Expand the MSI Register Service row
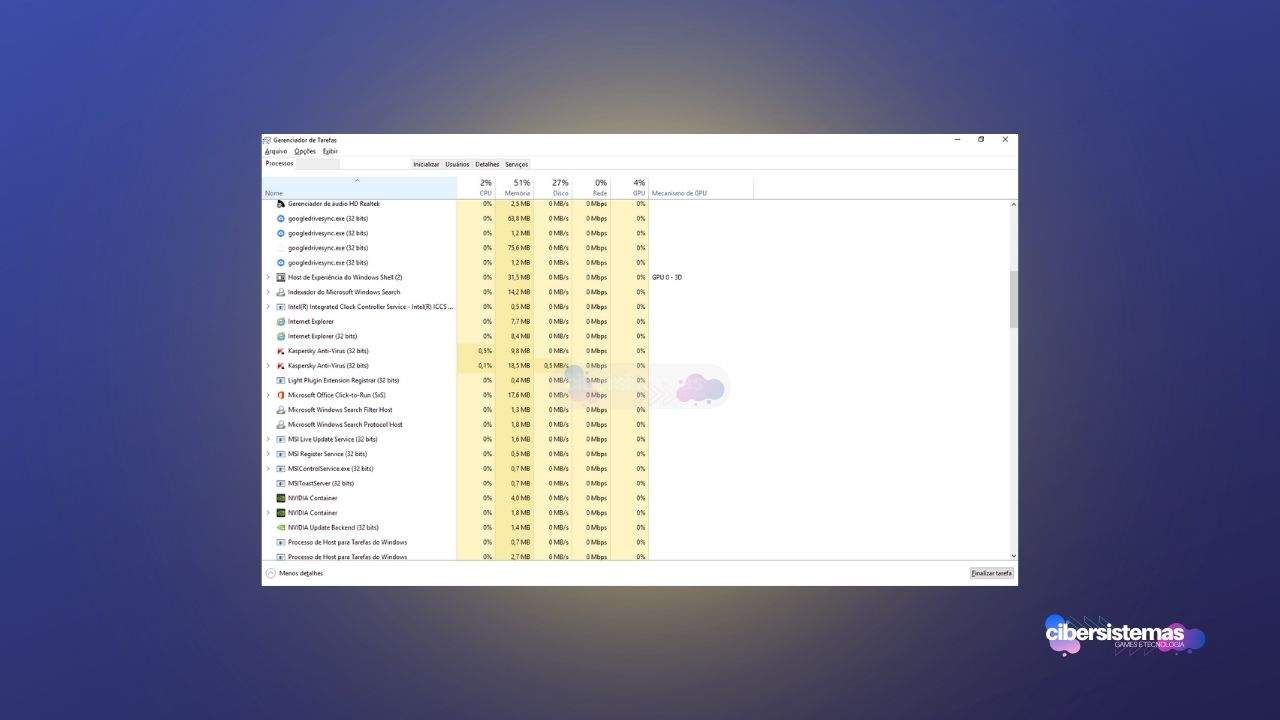This screenshot has width=1280, height=720. pyautogui.click(x=268, y=454)
